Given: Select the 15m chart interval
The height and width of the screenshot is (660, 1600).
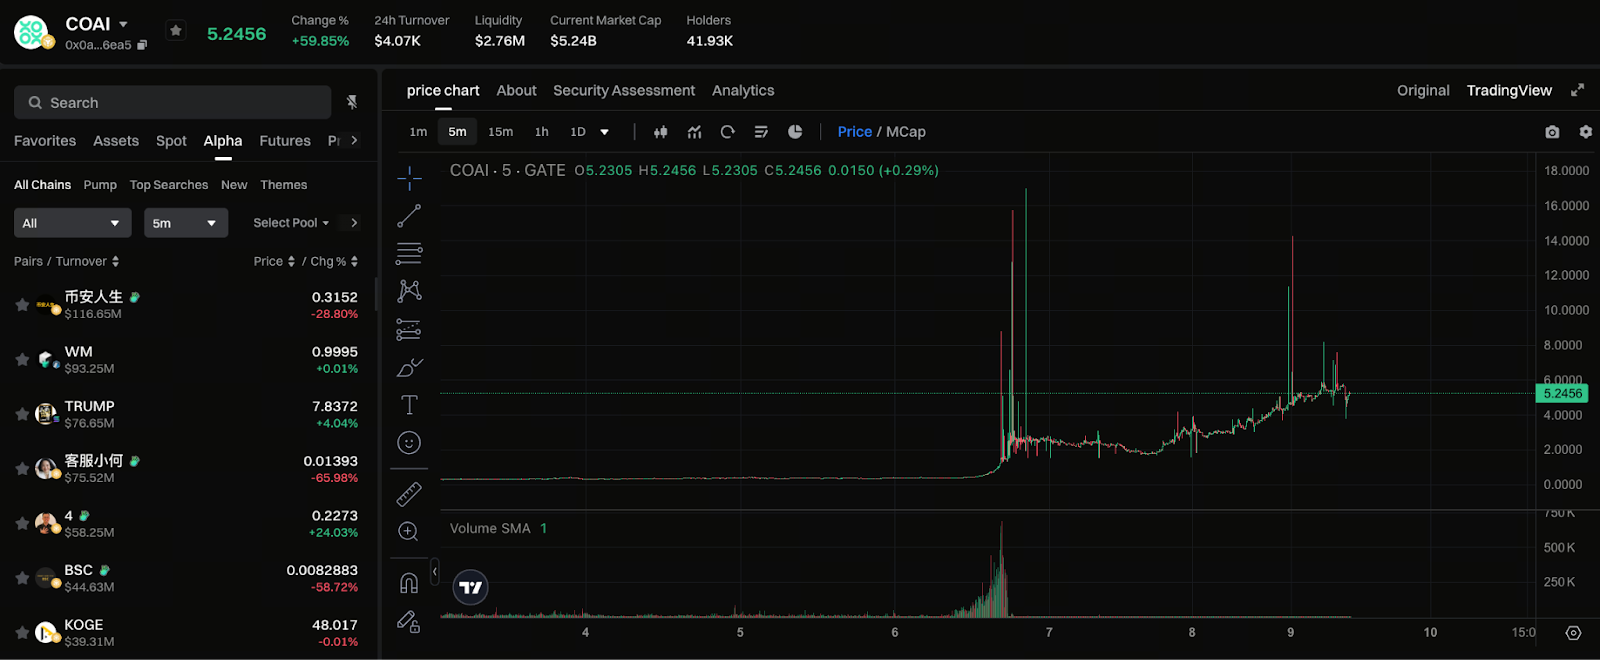Looking at the screenshot, I should point(500,132).
